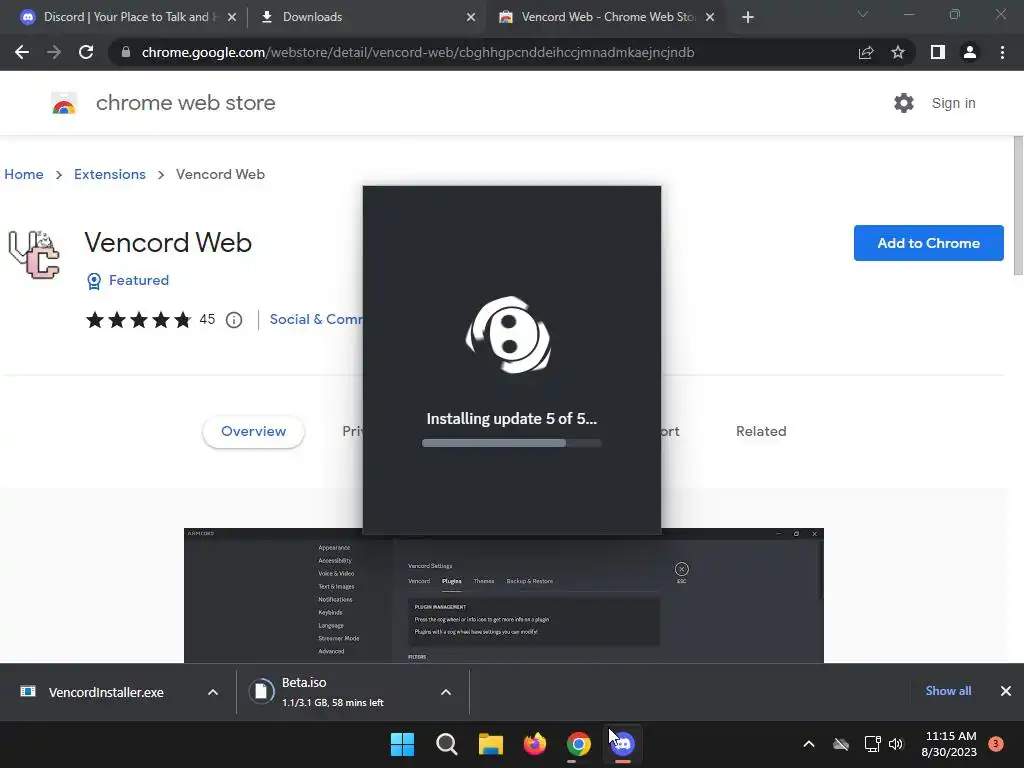Open the Chrome three-dot menu

pos(1002,52)
